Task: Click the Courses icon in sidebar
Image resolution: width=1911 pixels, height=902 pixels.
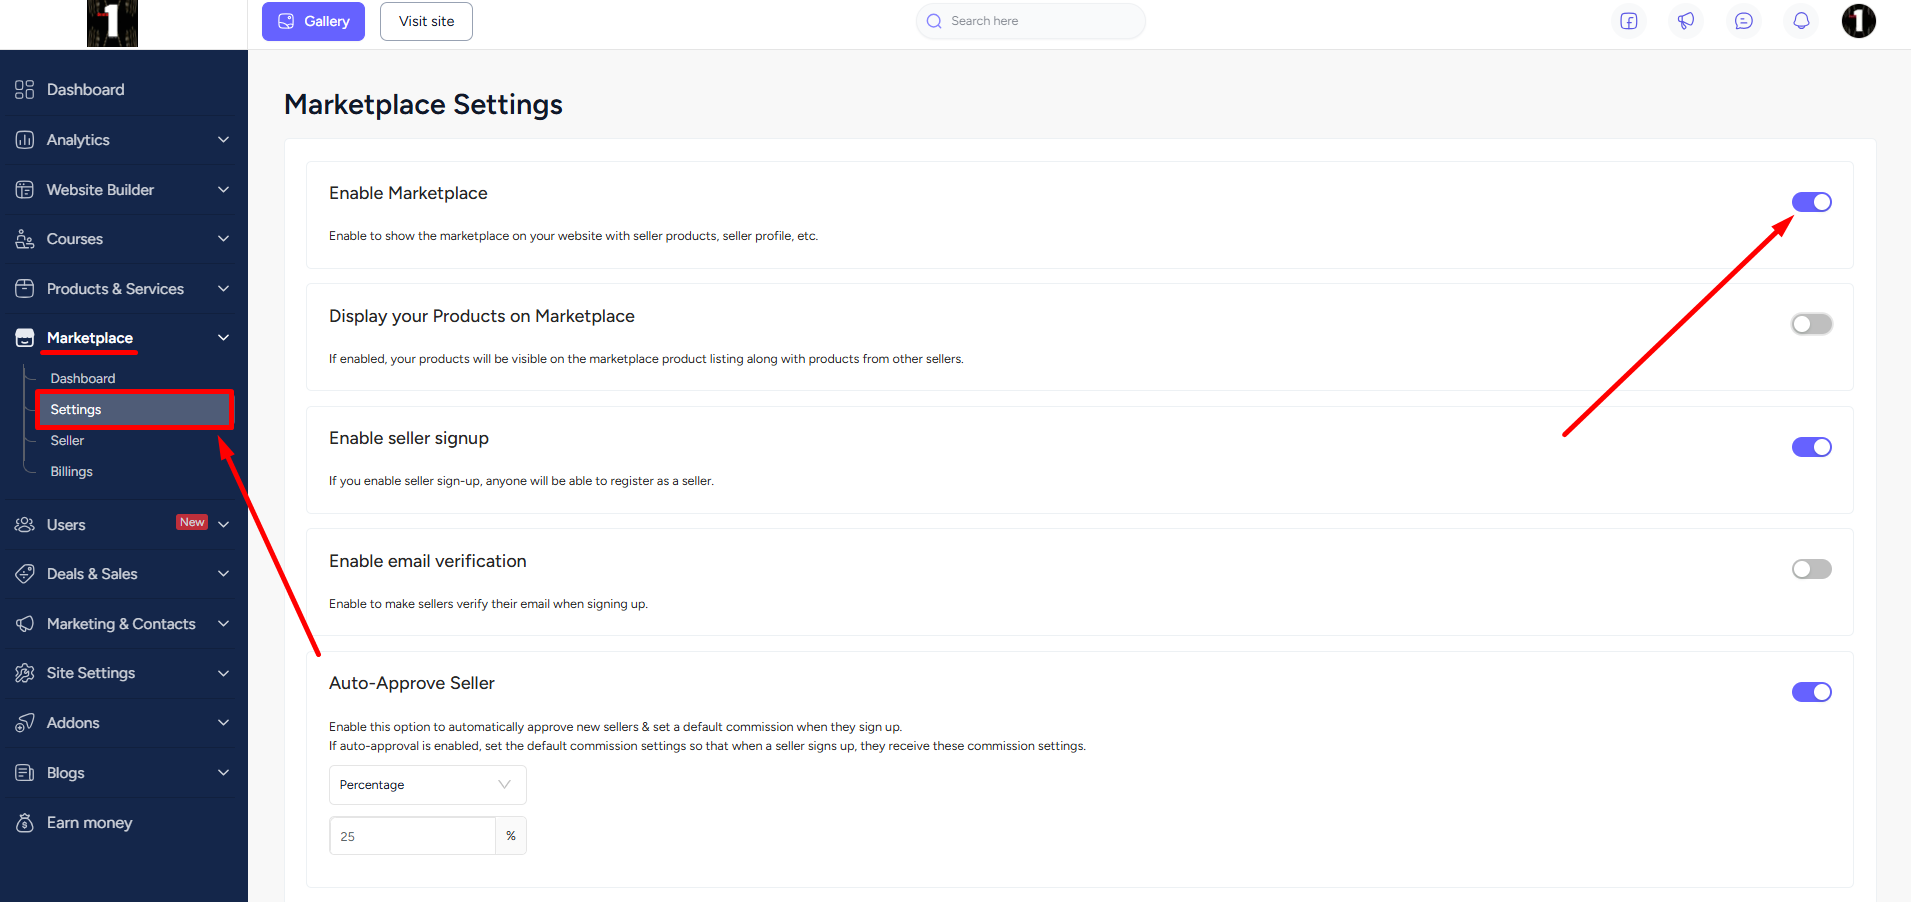Action: point(25,239)
